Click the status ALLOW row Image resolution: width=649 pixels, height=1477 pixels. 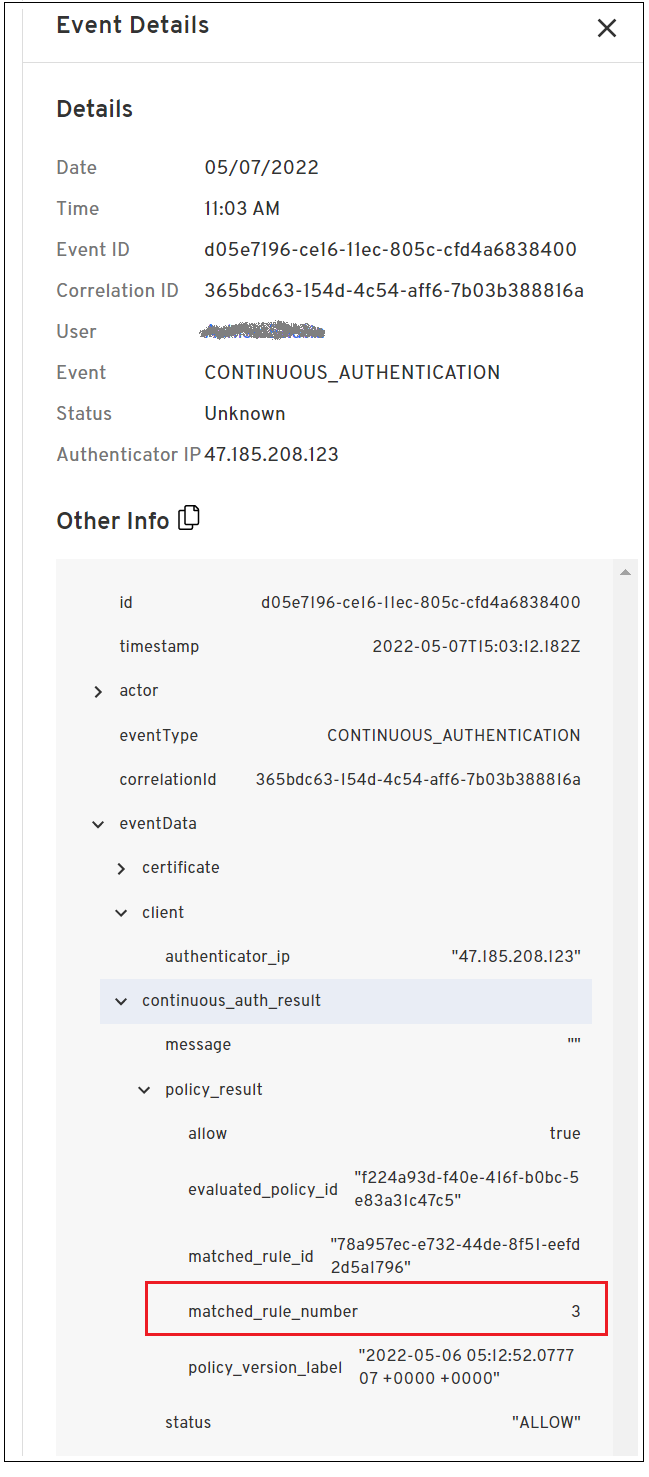click(x=372, y=1422)
